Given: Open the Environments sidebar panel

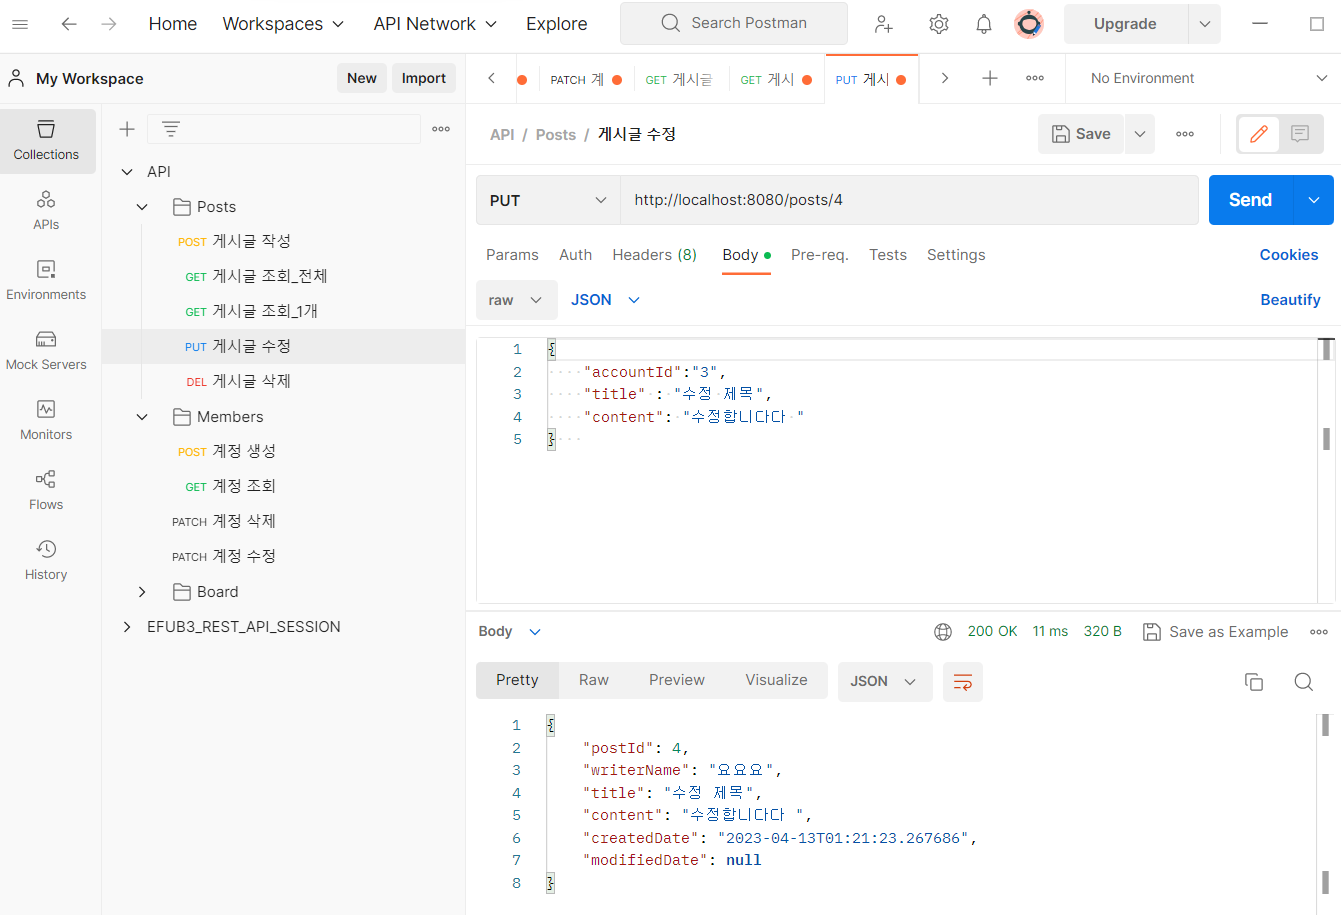Looking at the screenshot, I should (x=46, y=280).
